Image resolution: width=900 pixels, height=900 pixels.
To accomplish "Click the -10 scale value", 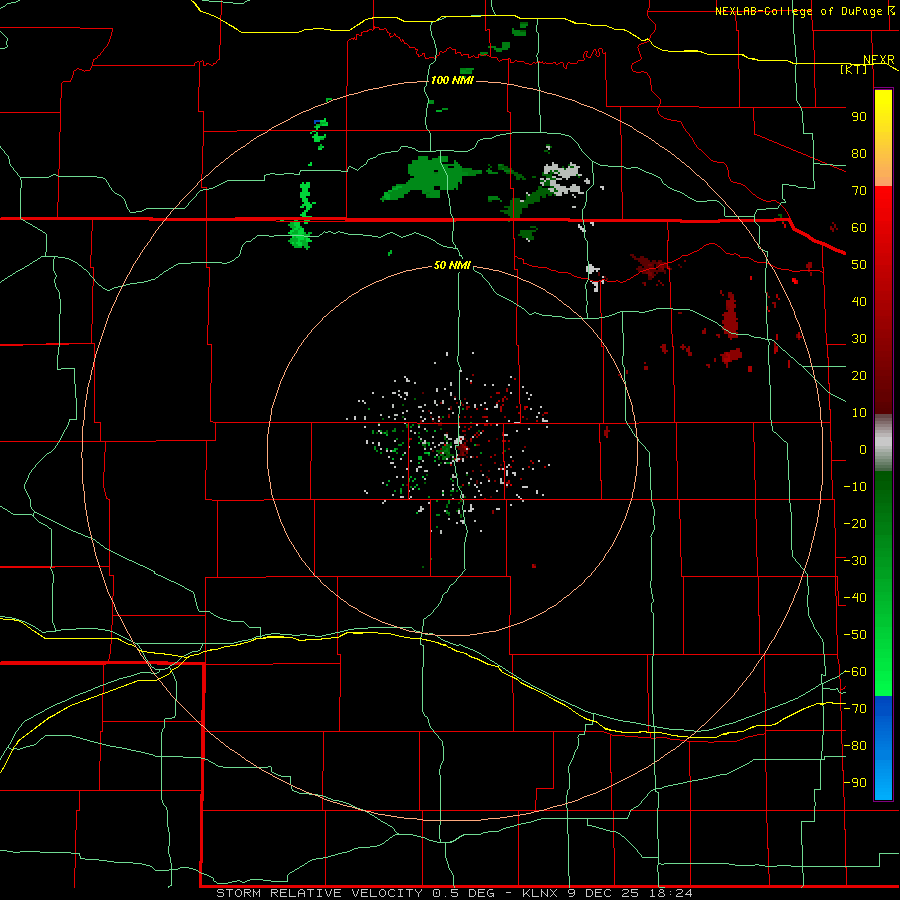I will pyautogui.click(x=855, y=487).
